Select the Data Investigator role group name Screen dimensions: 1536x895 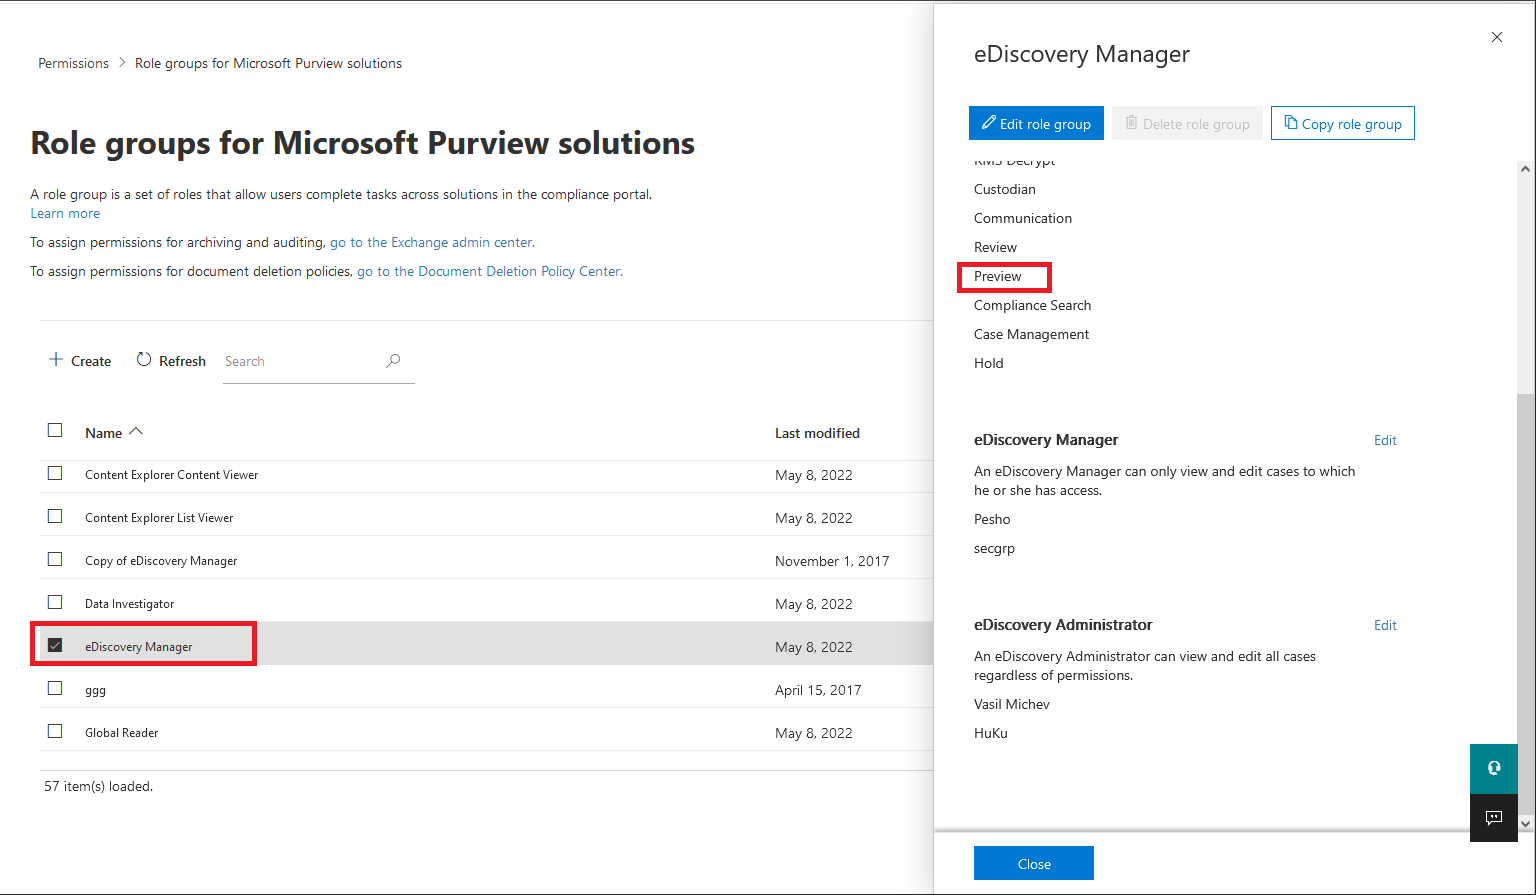click(129, 604)
